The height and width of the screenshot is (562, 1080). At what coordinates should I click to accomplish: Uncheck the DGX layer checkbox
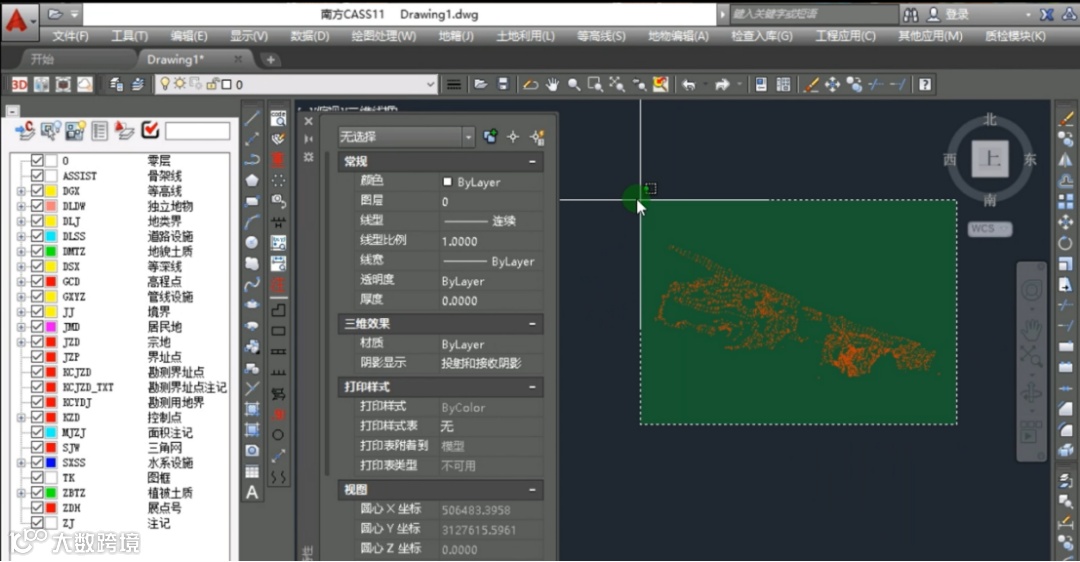coord(37,191)
